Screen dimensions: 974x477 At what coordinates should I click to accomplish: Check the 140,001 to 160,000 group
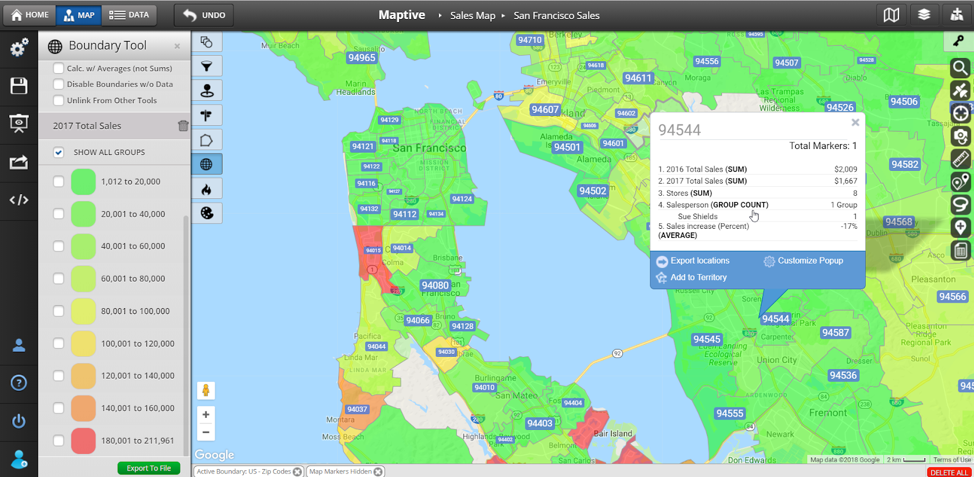pos(58,408)
